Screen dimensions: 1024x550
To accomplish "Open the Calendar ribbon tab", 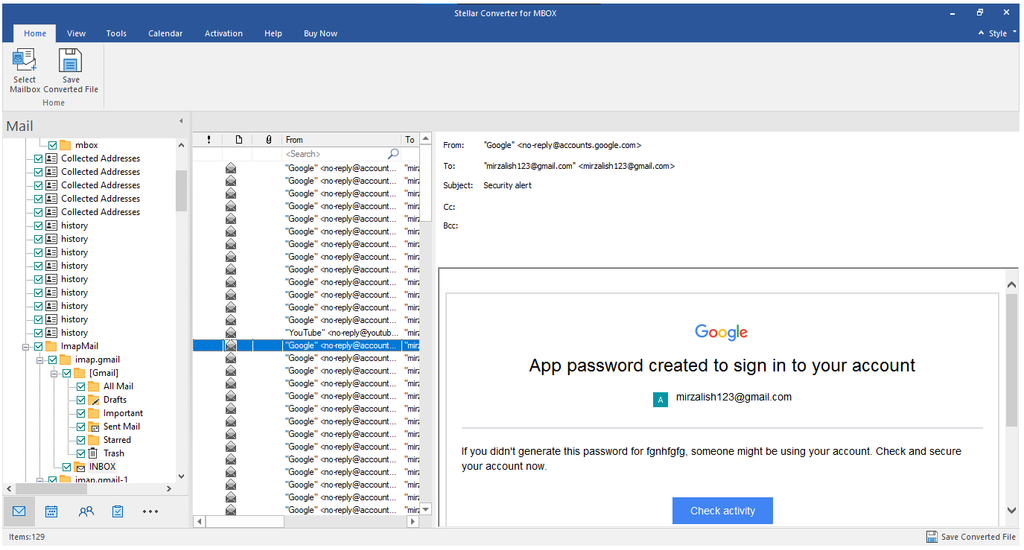I will (x=165, y=33).
